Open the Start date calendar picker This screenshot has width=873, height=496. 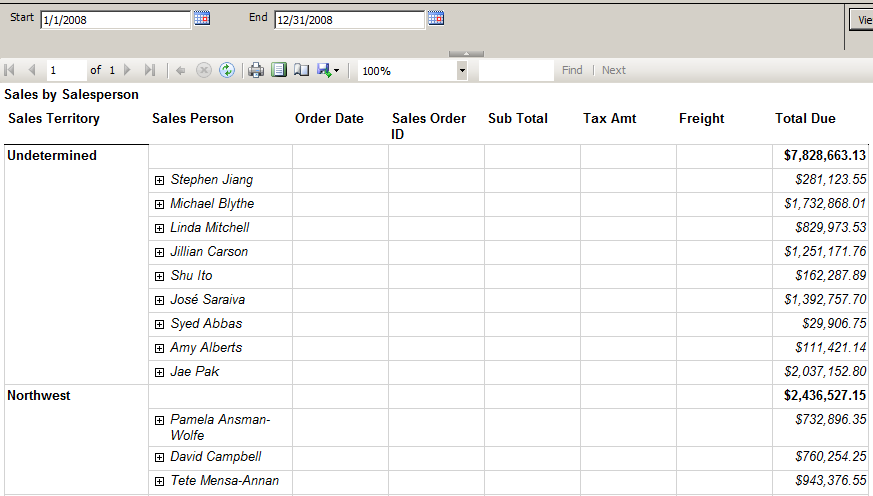(x=202, y=18)
